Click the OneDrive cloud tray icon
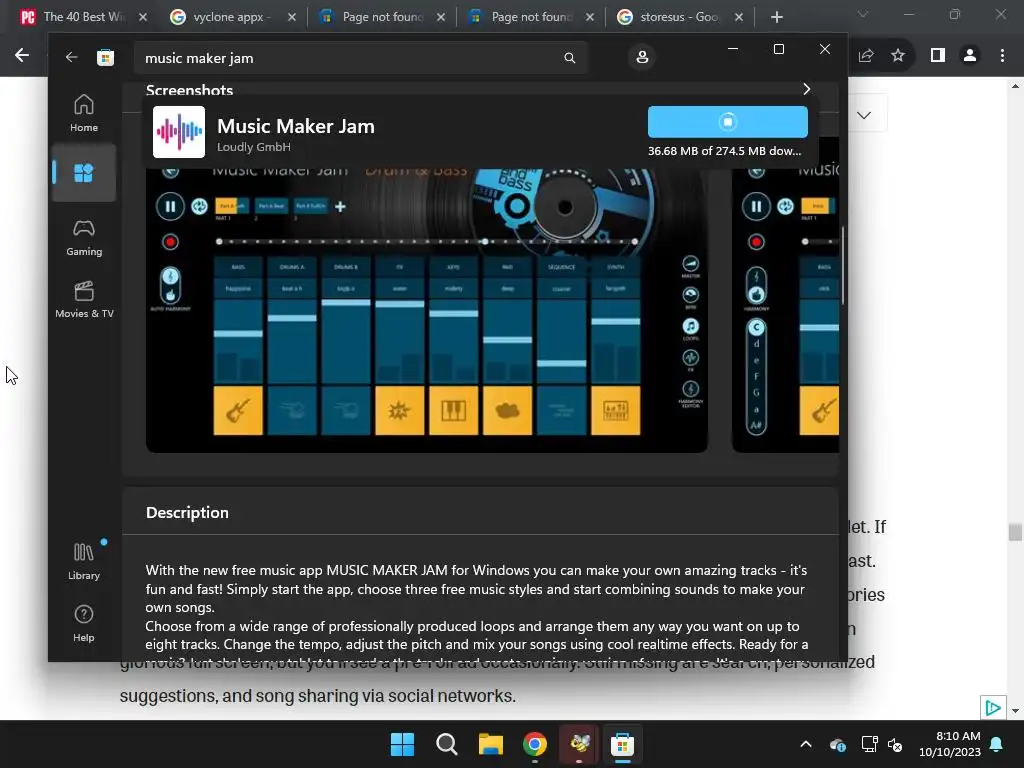Viewport: 1024px width, 768px height. pos(838,744)
